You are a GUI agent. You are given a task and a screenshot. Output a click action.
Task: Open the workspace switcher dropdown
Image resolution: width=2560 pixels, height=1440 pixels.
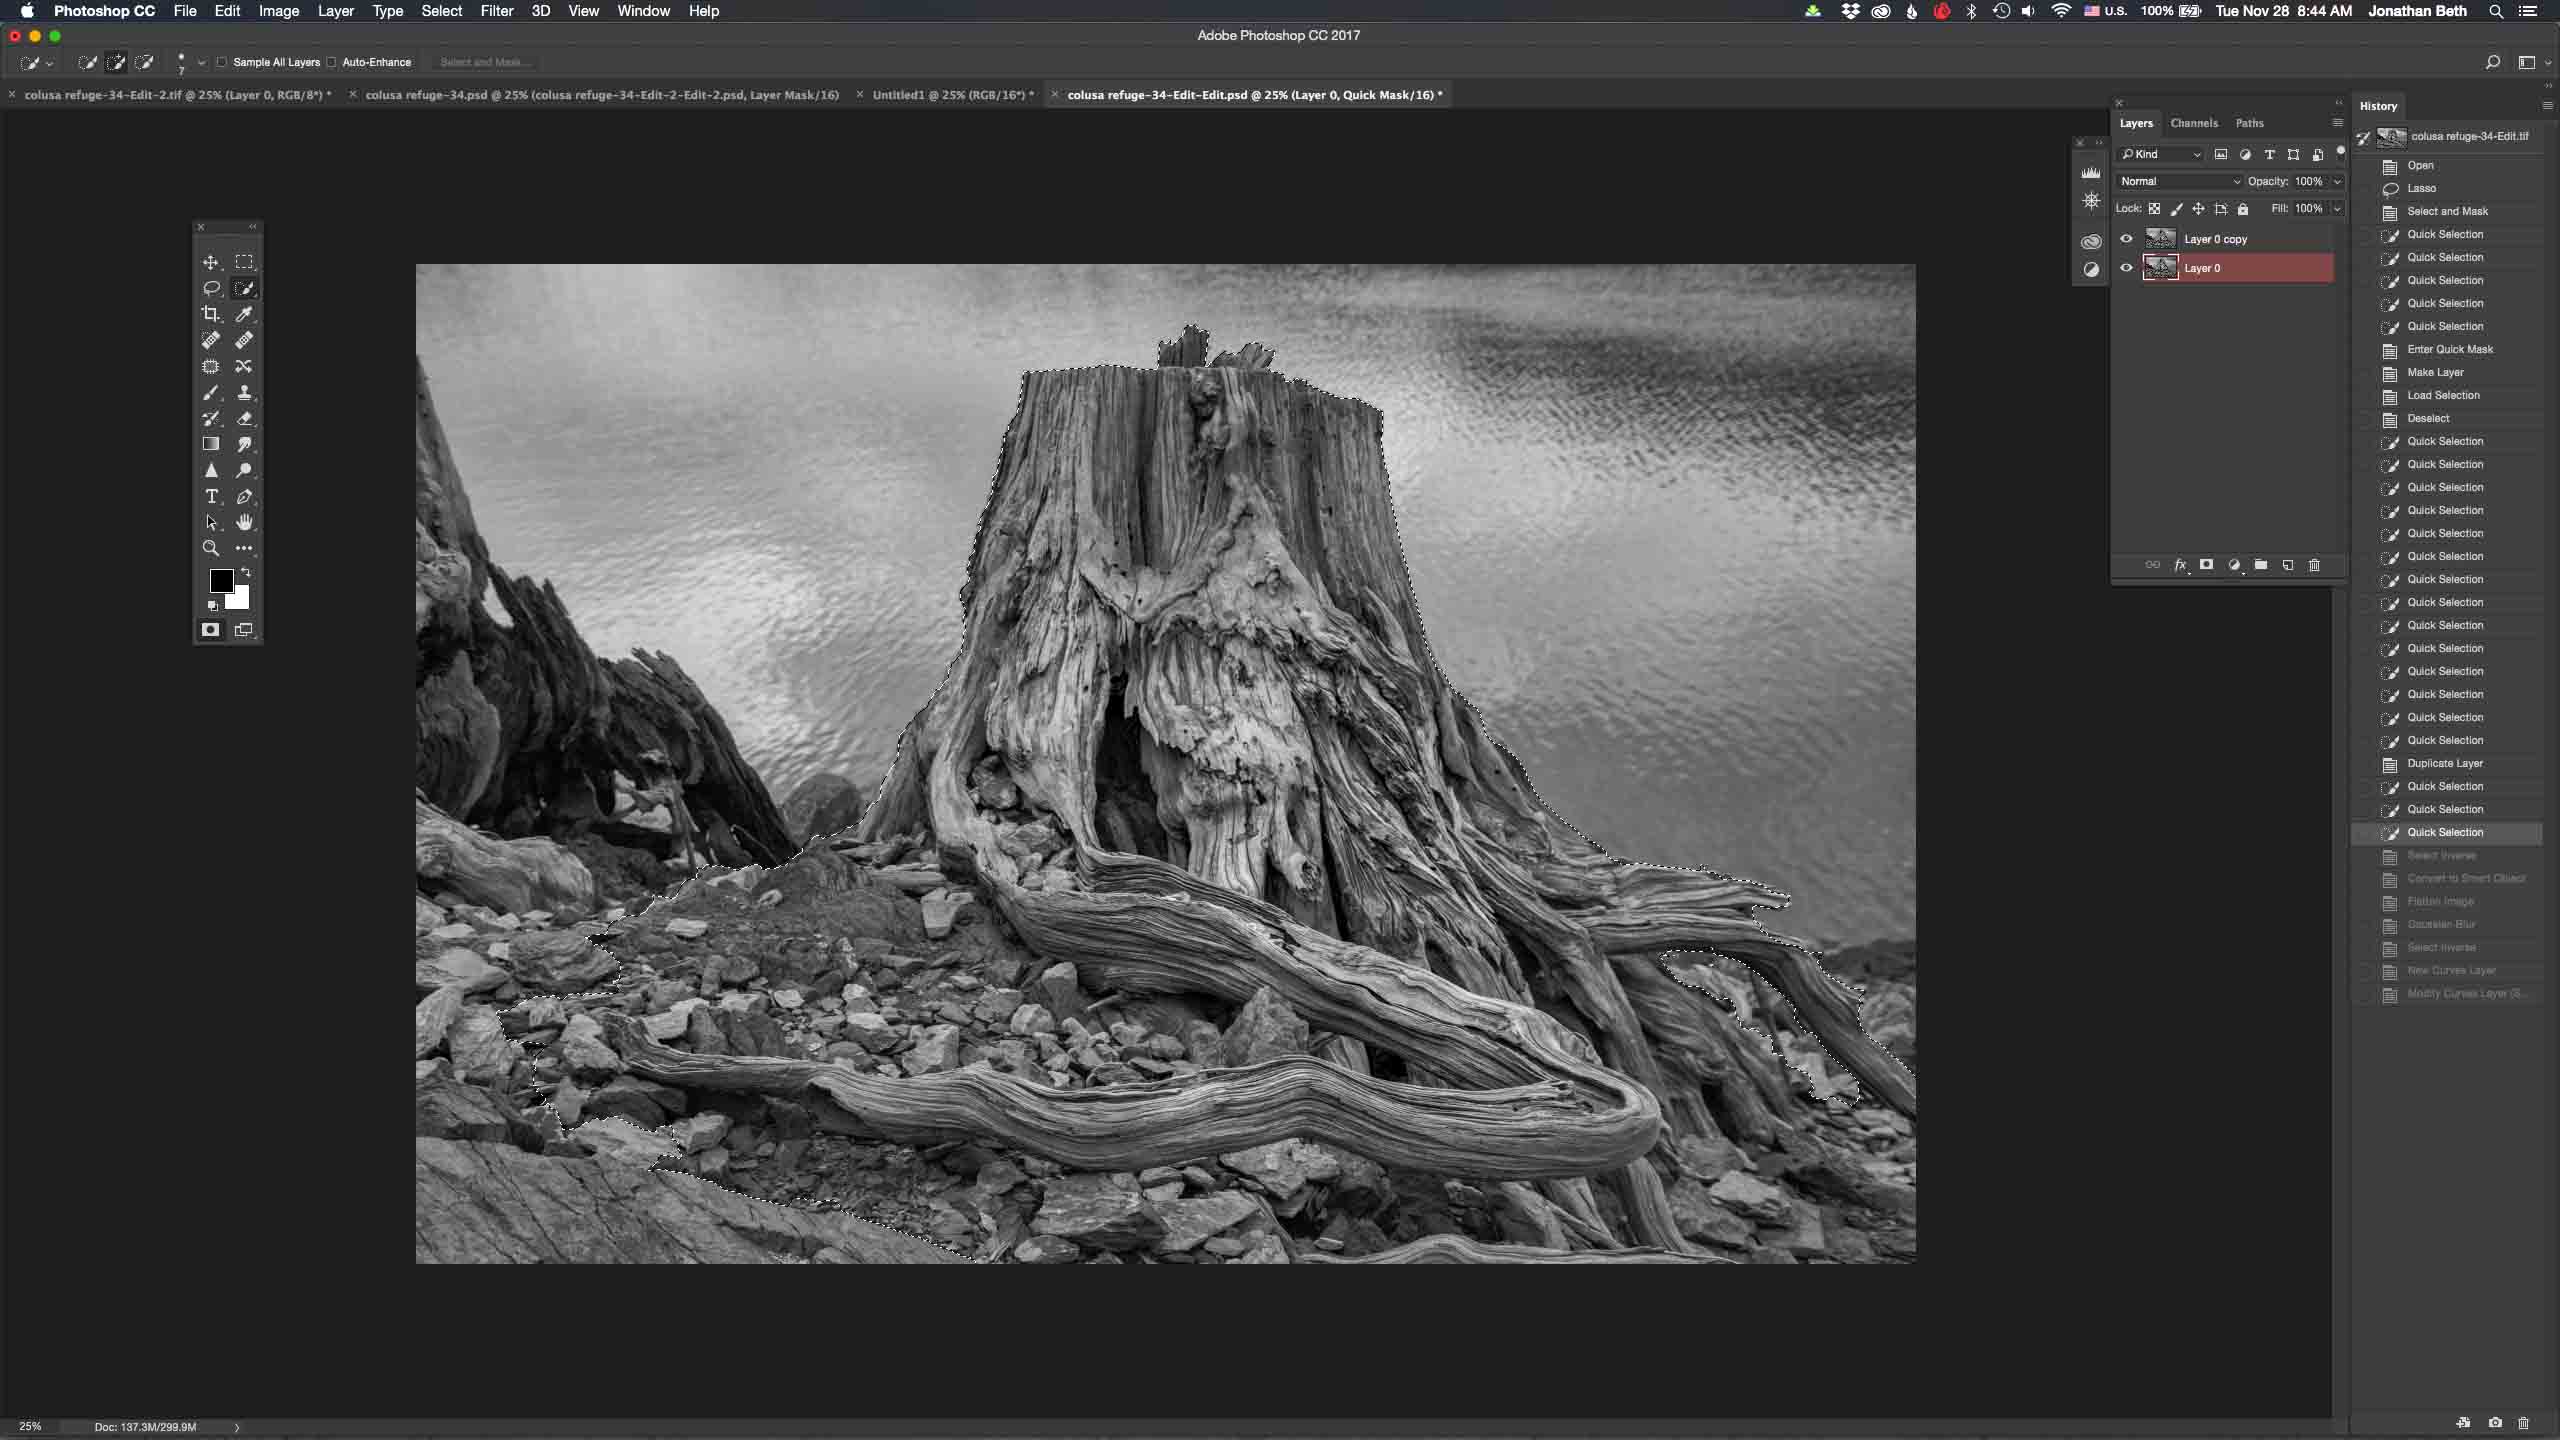(x=2533, y=62)
